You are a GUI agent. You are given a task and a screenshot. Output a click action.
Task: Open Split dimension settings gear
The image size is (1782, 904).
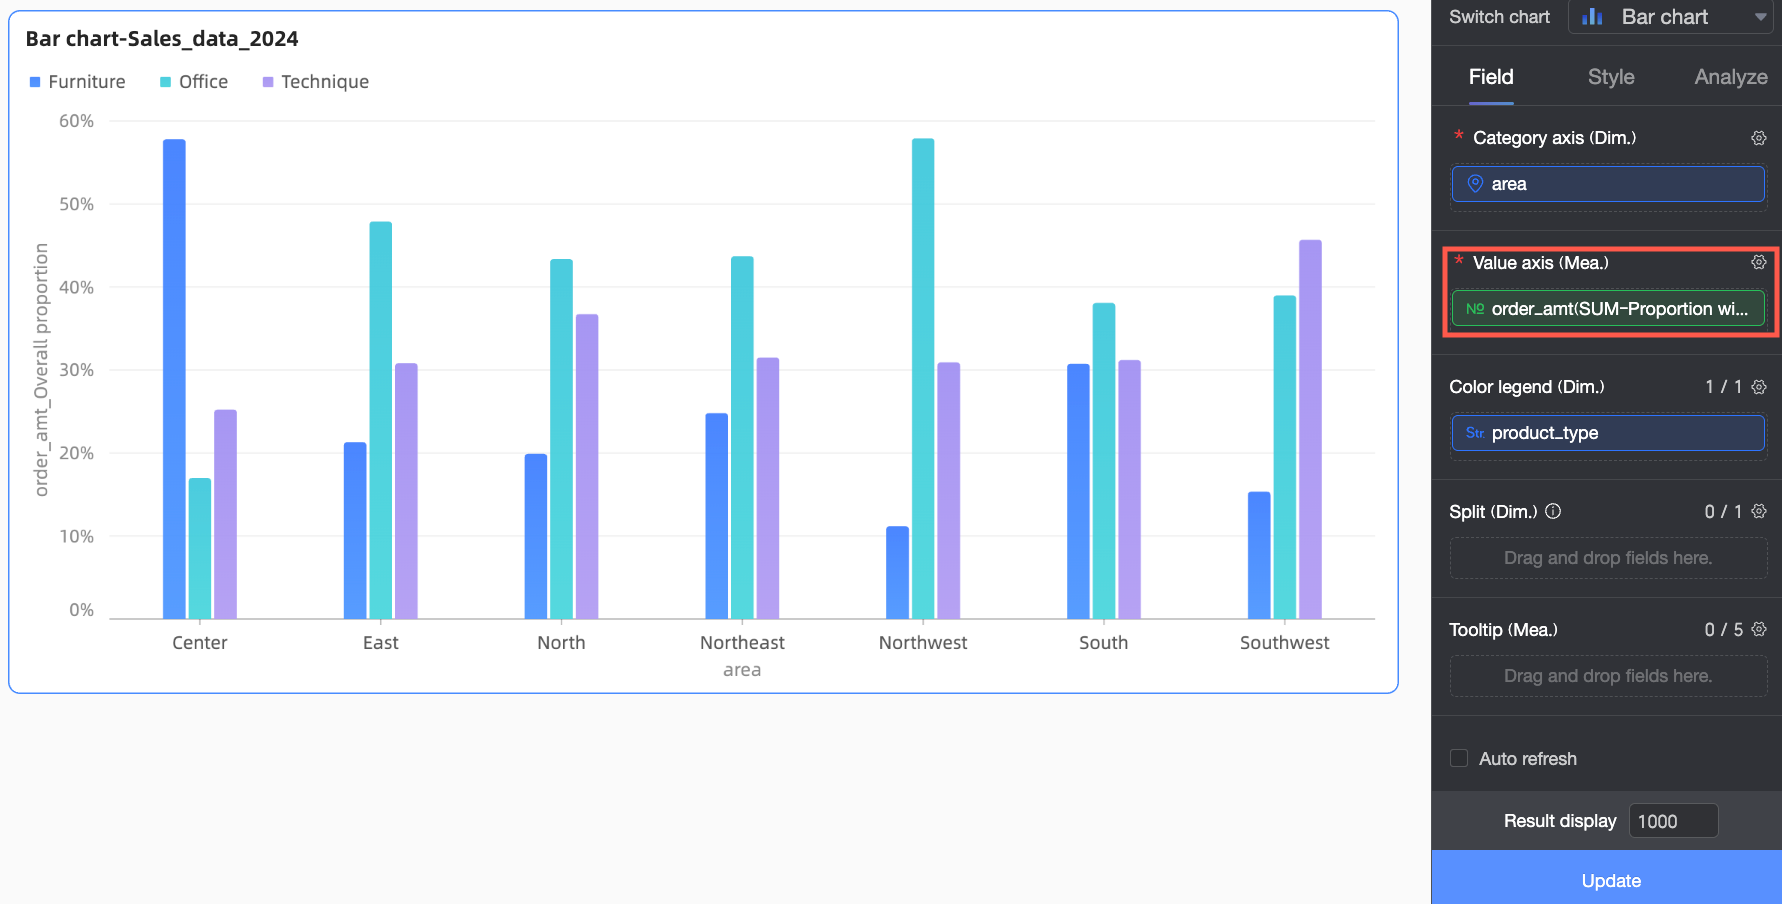(1759, 512)
